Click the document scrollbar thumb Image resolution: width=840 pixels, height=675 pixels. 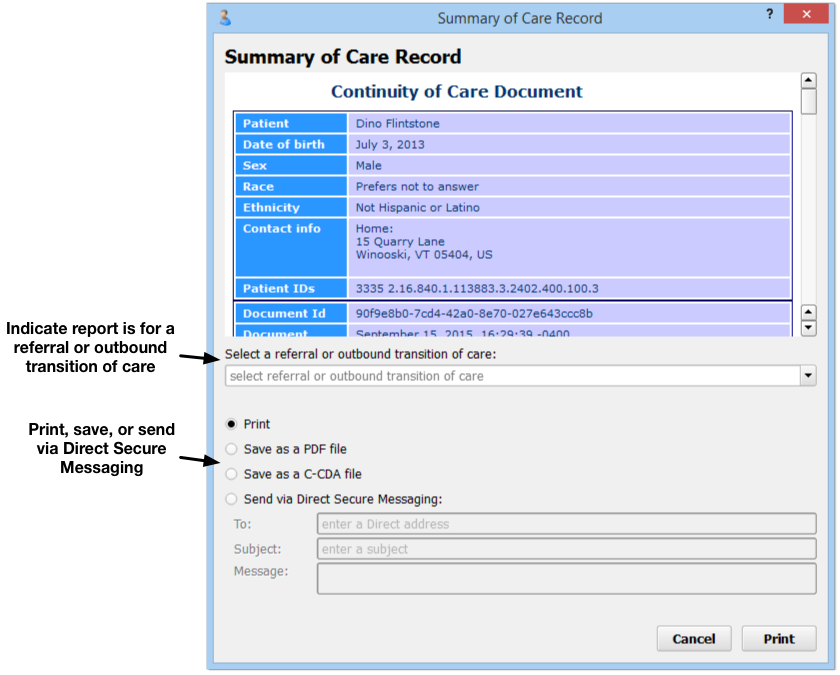point(808,101)
